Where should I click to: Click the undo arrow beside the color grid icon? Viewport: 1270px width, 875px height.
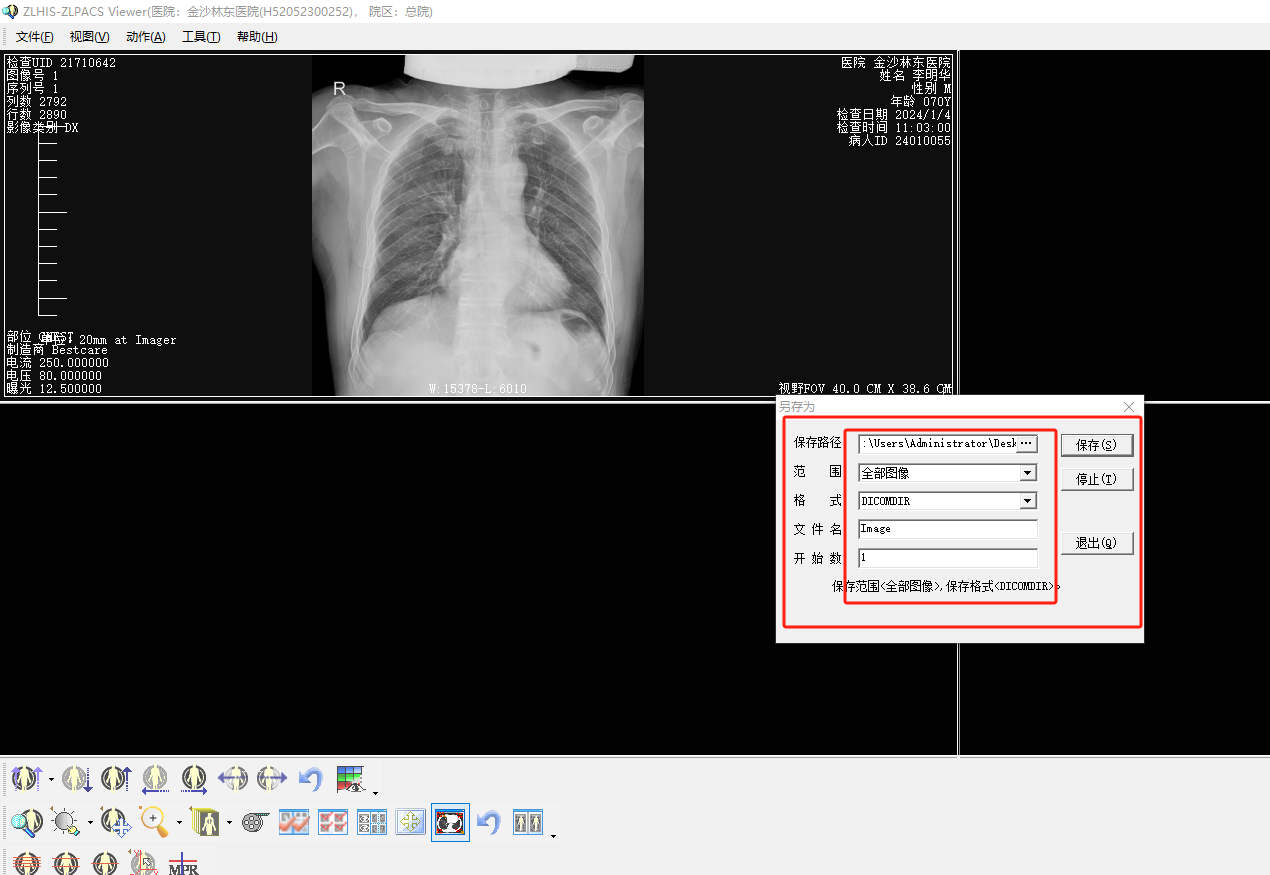pos(311,778)
